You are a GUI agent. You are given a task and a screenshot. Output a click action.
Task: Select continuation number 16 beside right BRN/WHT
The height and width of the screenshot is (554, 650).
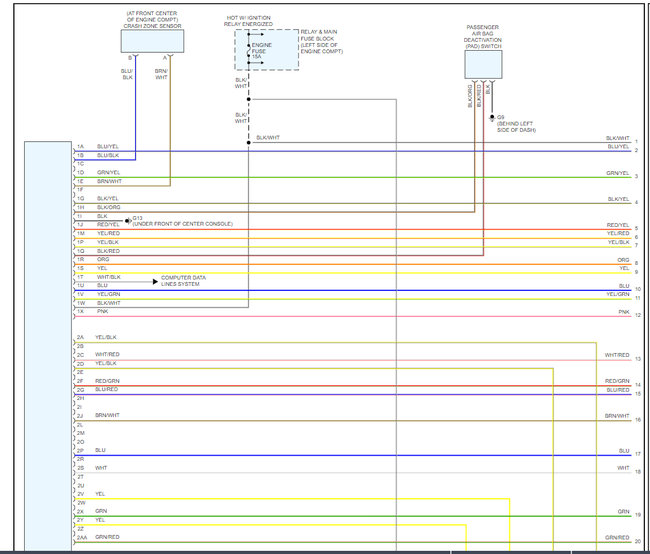[x=638, y=420]
